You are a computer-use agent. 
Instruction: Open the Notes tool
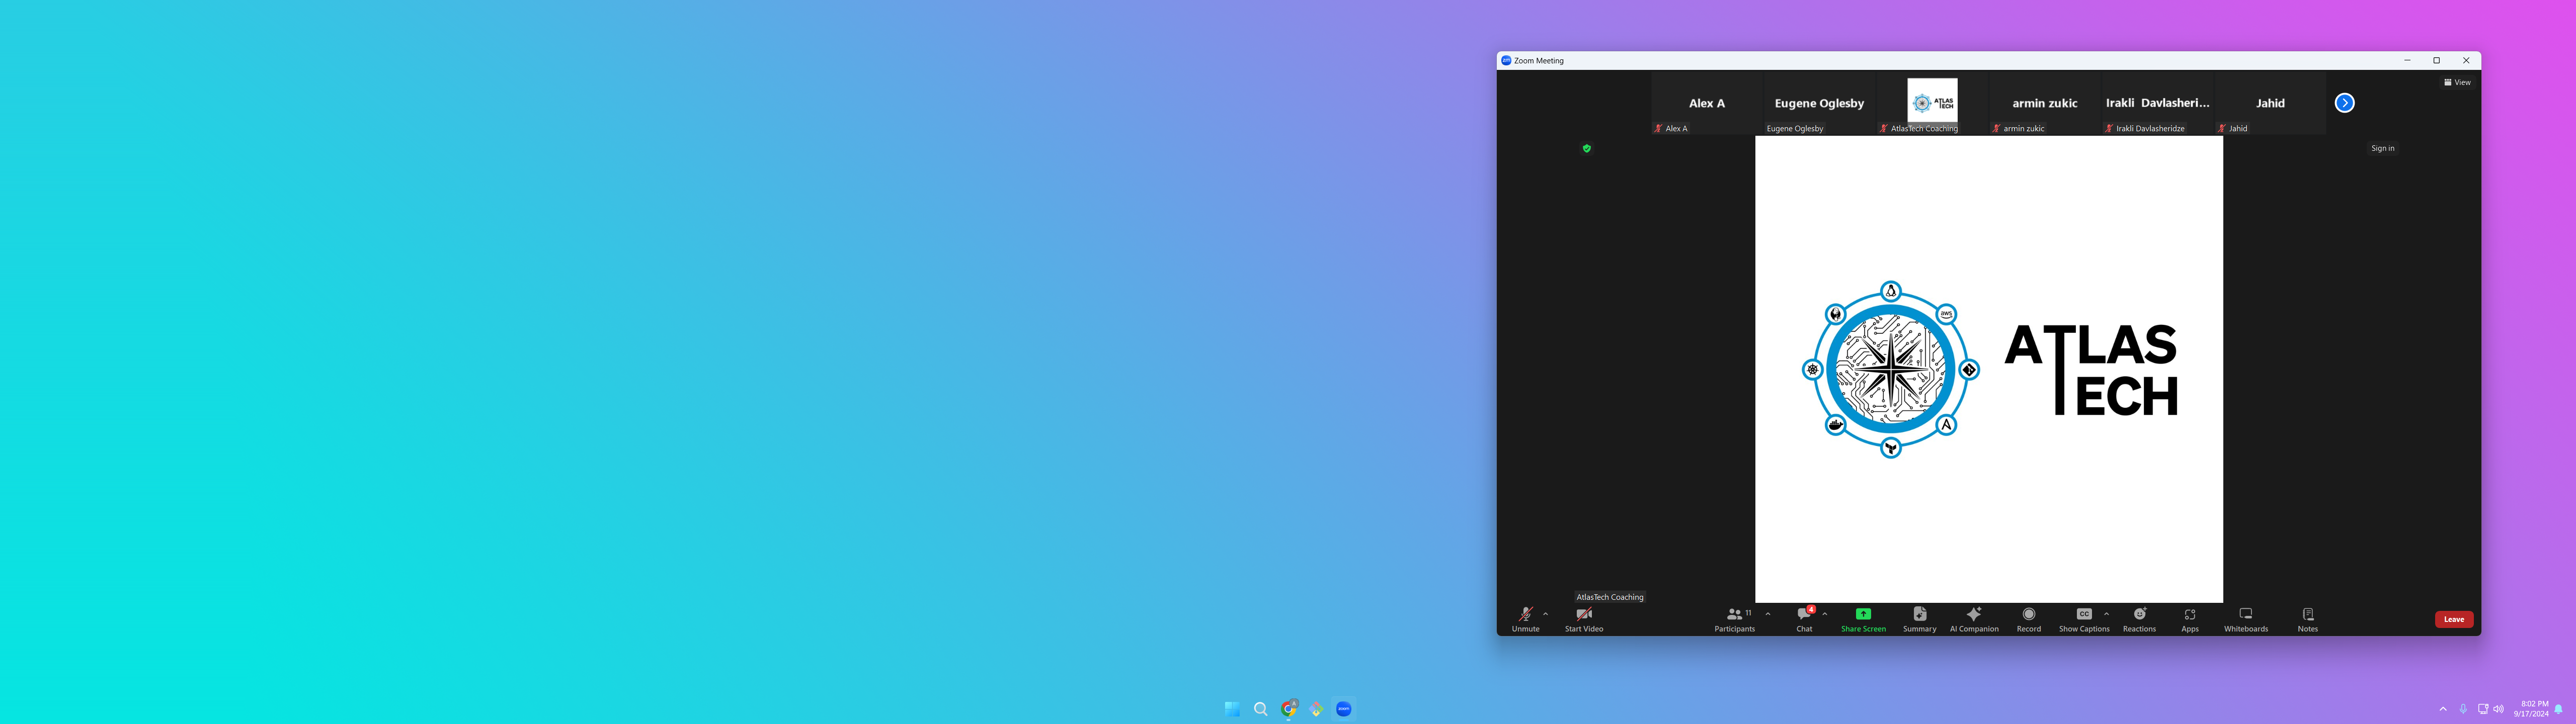[x=2307, y=619]
